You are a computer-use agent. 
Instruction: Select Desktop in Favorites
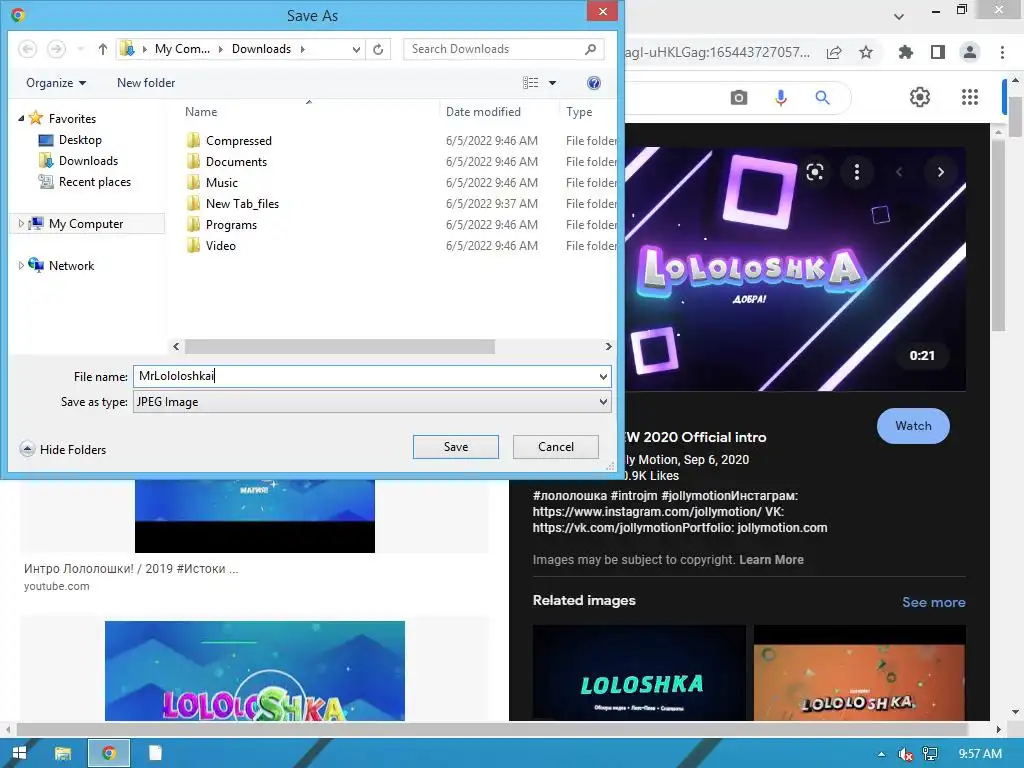point(71,140)
